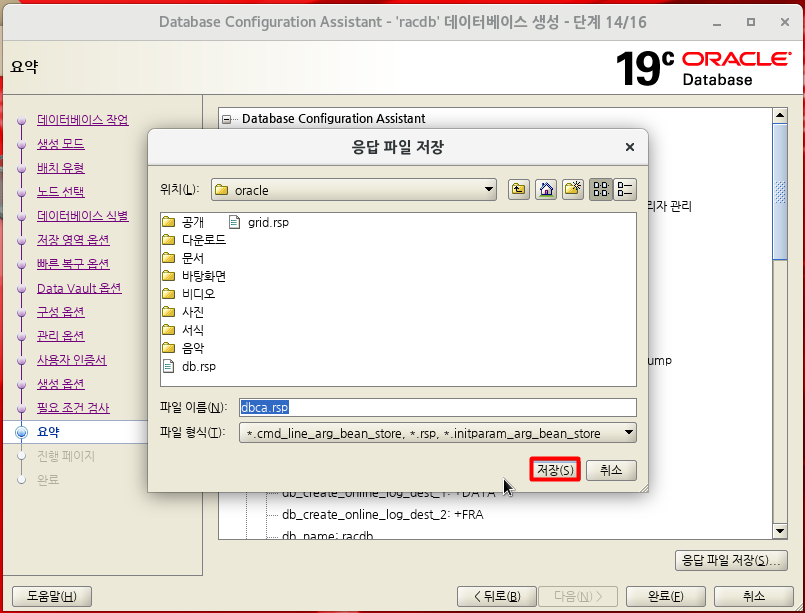The height and width of the screenshot is (613, 805).
Task: Cancel the wizard with bottom 취소 button
Action: [754, 596]
